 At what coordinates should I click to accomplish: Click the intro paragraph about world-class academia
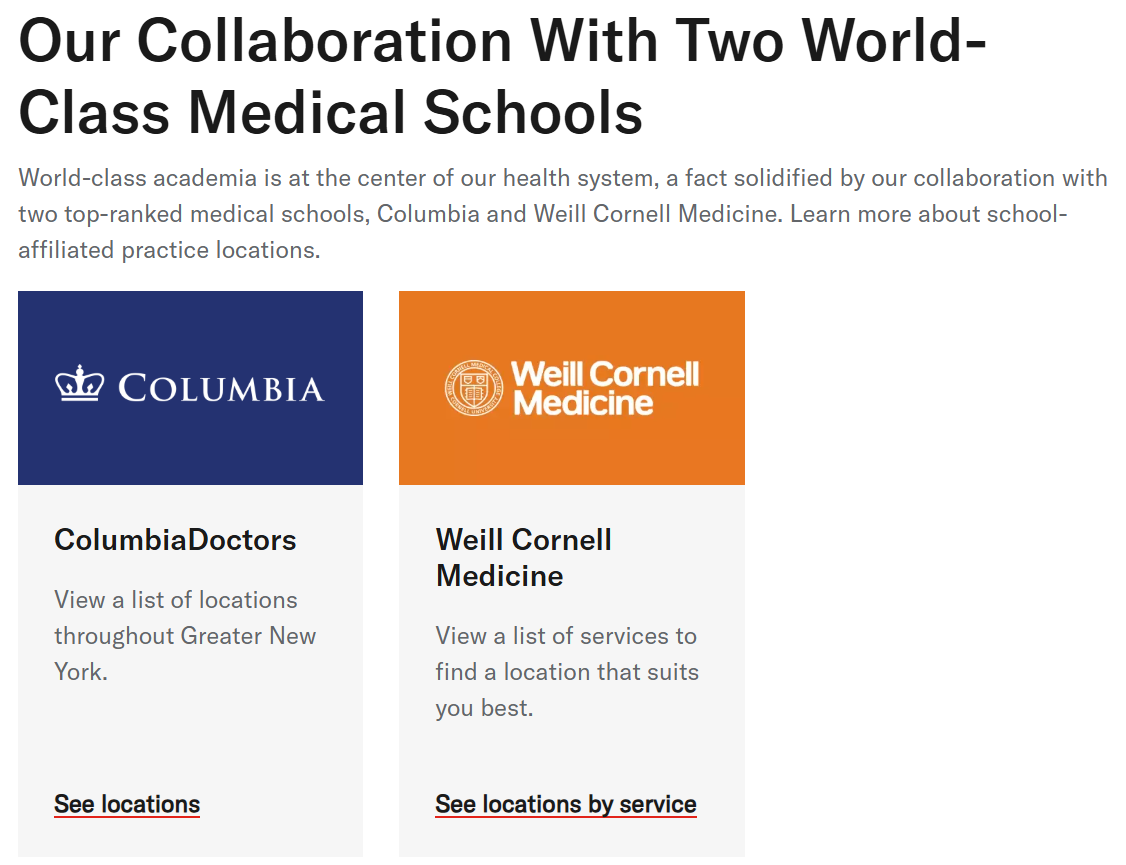563,214
